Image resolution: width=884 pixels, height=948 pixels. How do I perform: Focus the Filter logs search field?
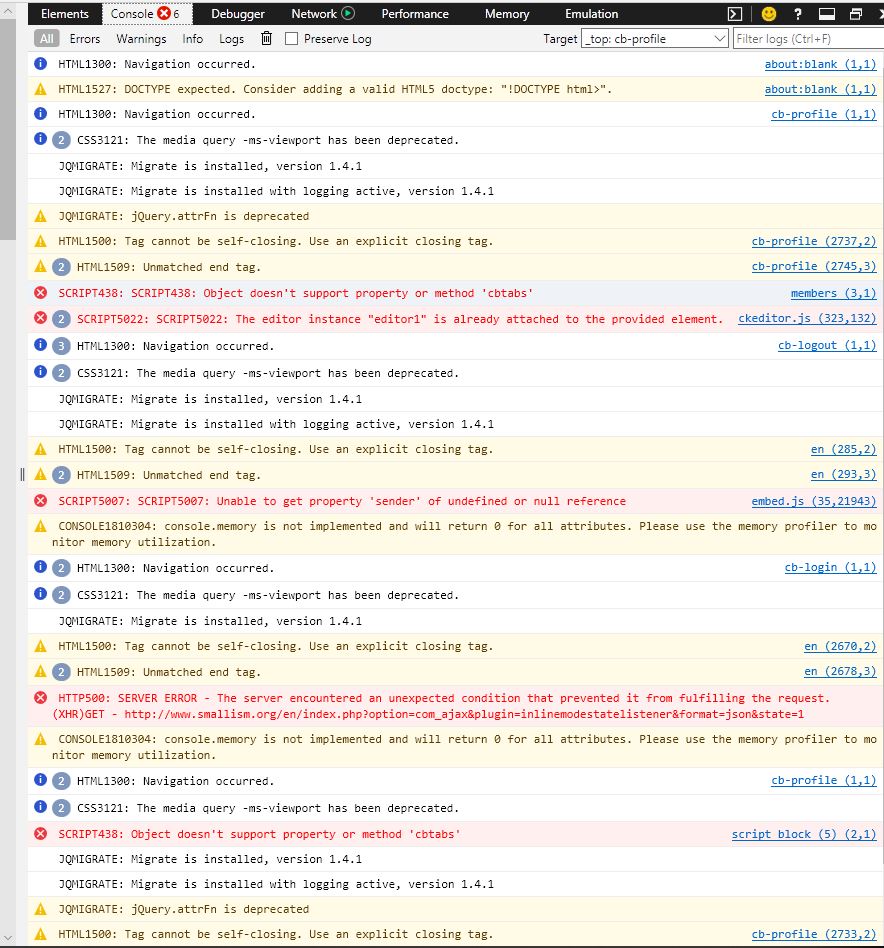[x=808, y=39]
